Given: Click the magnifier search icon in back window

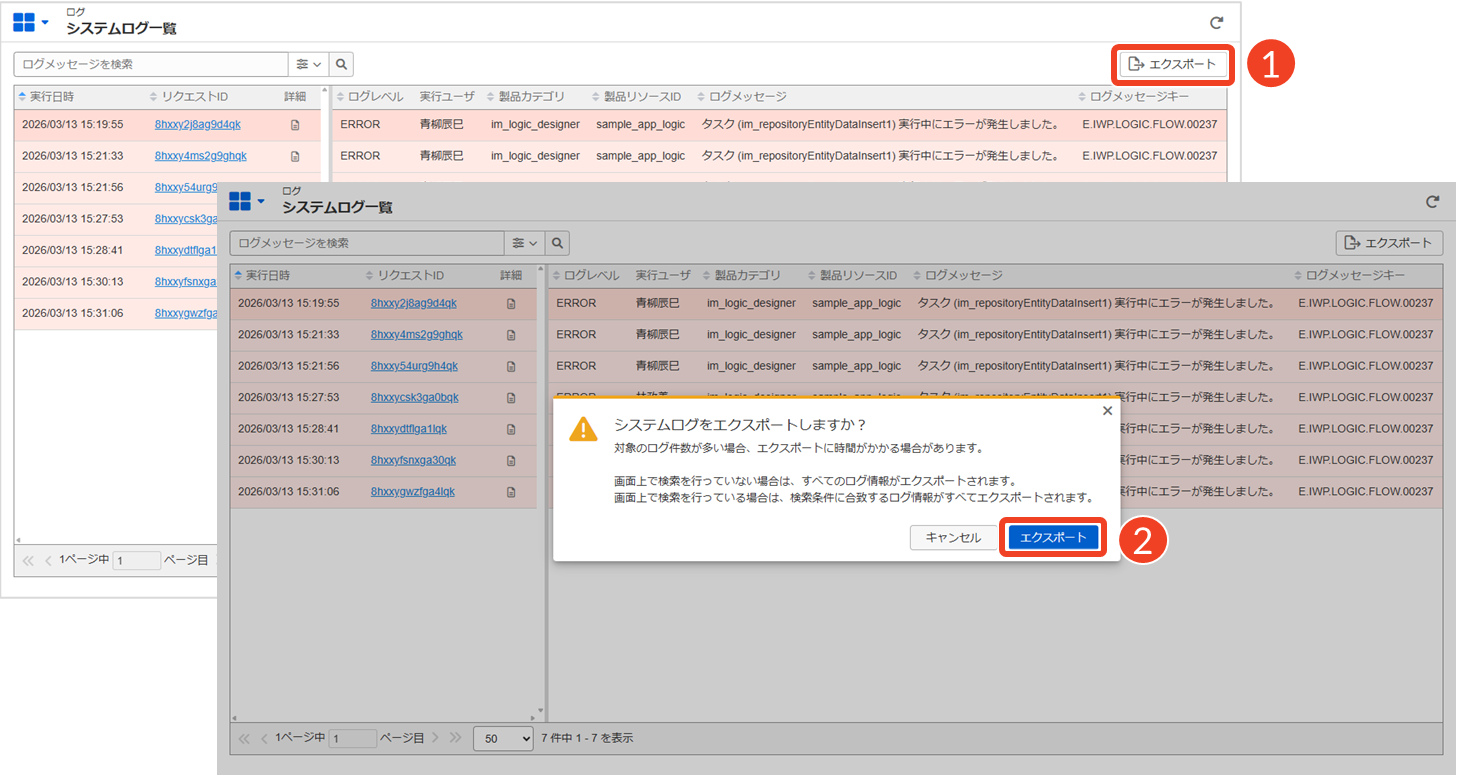Looking at the screenshot, I should click(342, 64).
